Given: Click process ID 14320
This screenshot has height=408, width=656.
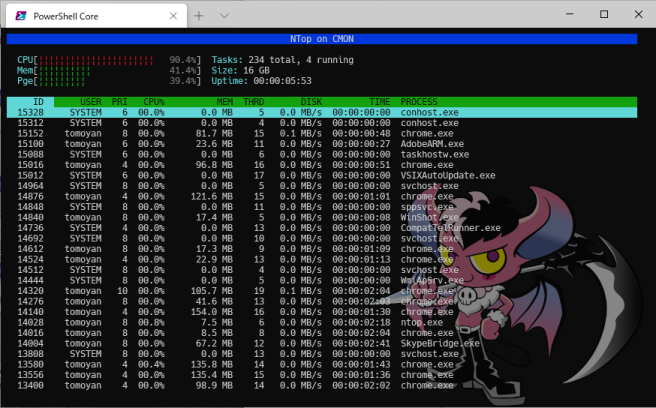Looking at the screenshot, I should click(31, 291).
